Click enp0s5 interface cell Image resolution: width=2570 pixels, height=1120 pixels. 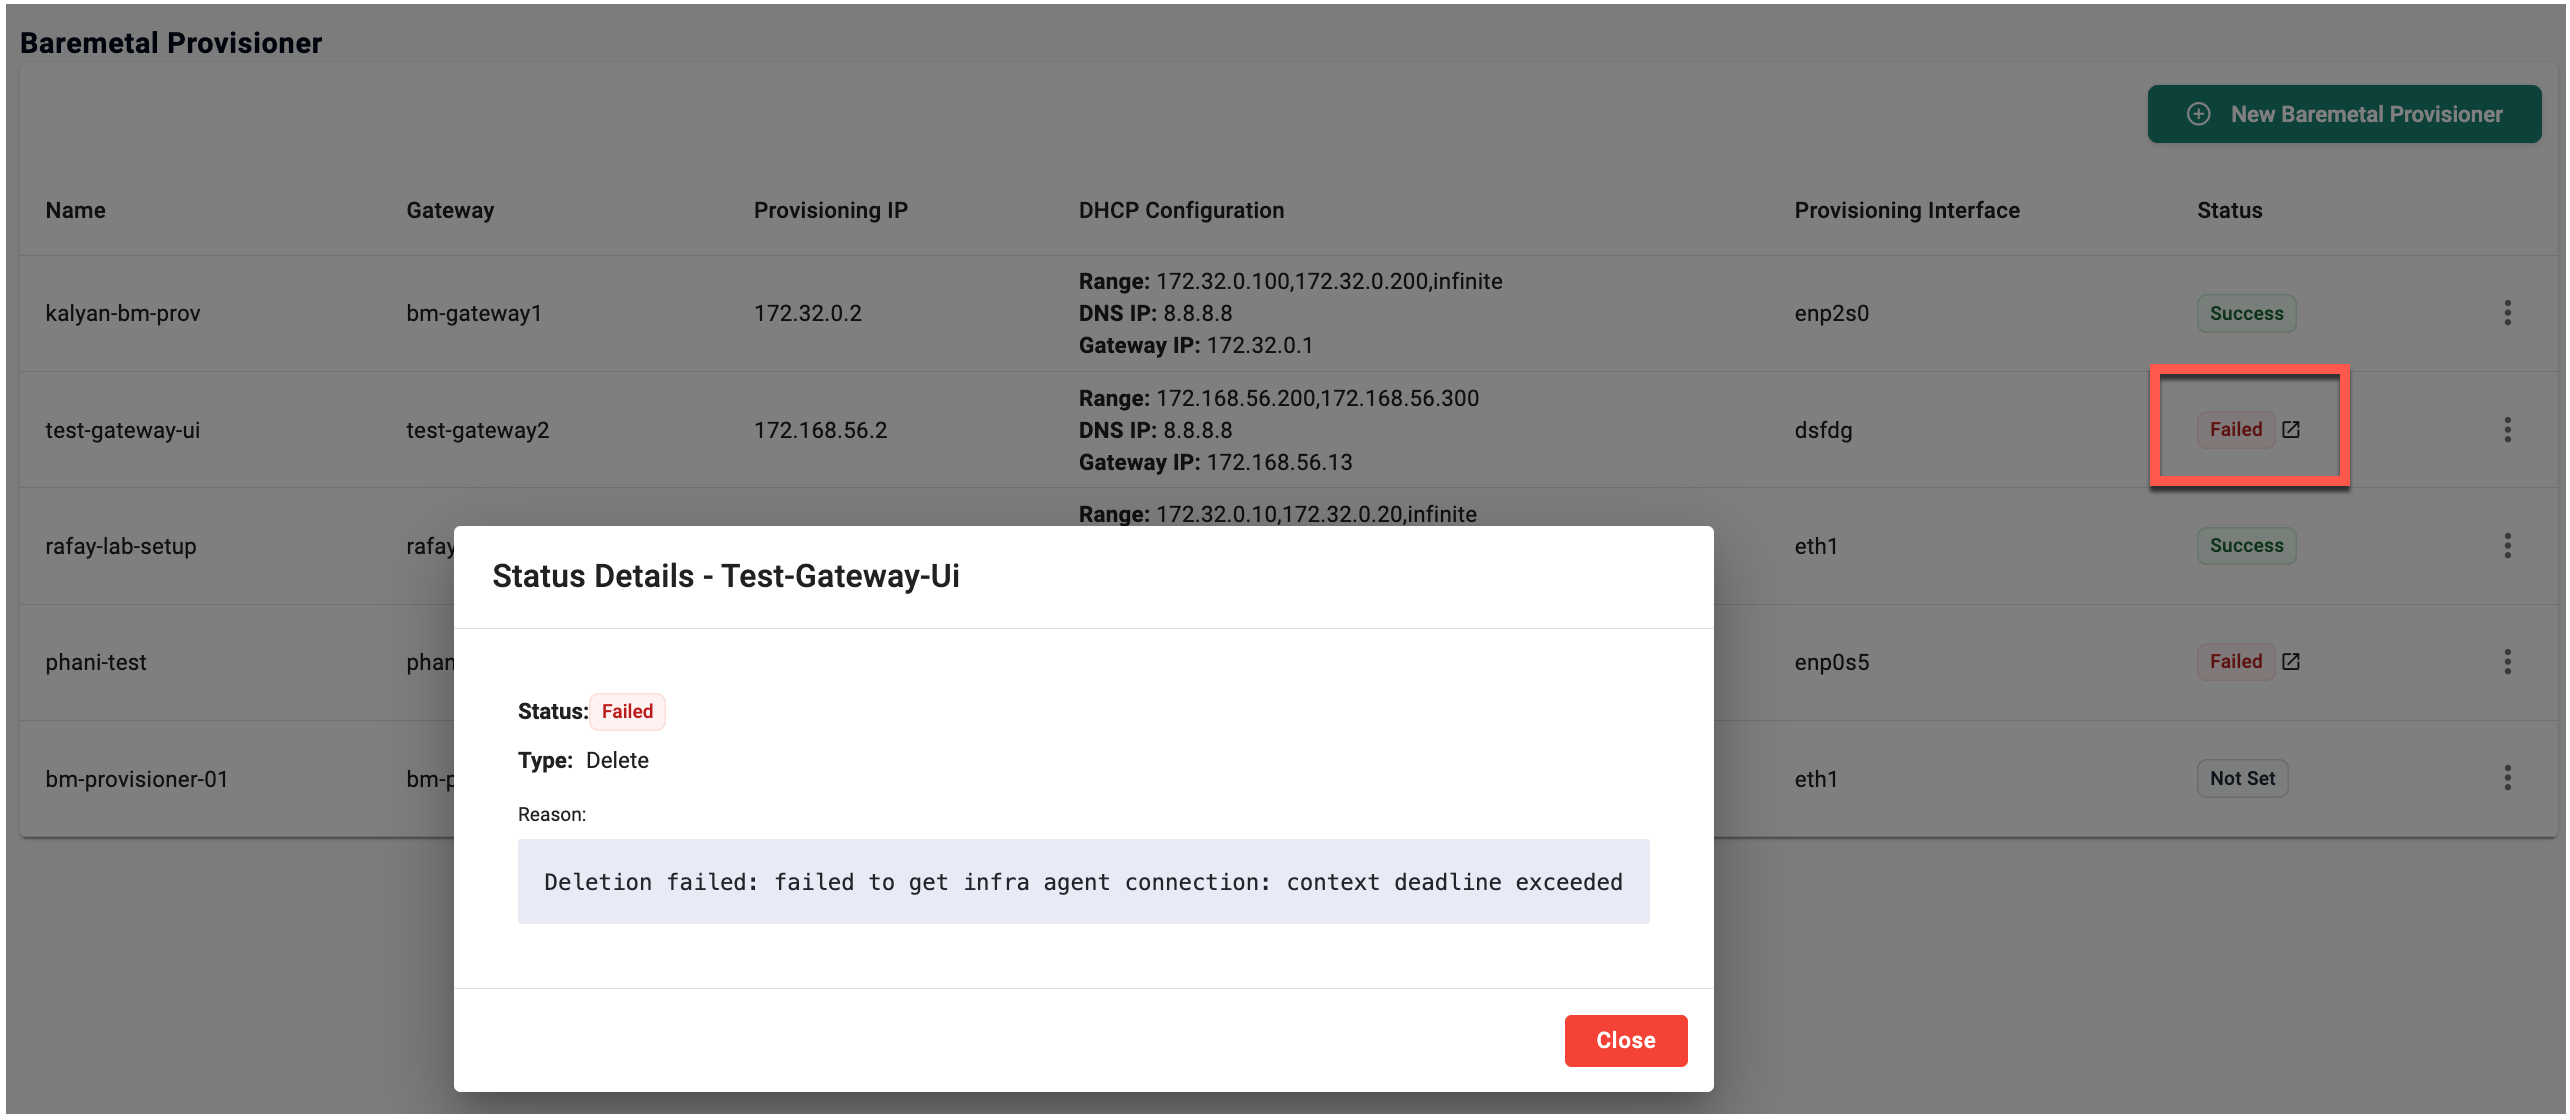click(1831, 662)
